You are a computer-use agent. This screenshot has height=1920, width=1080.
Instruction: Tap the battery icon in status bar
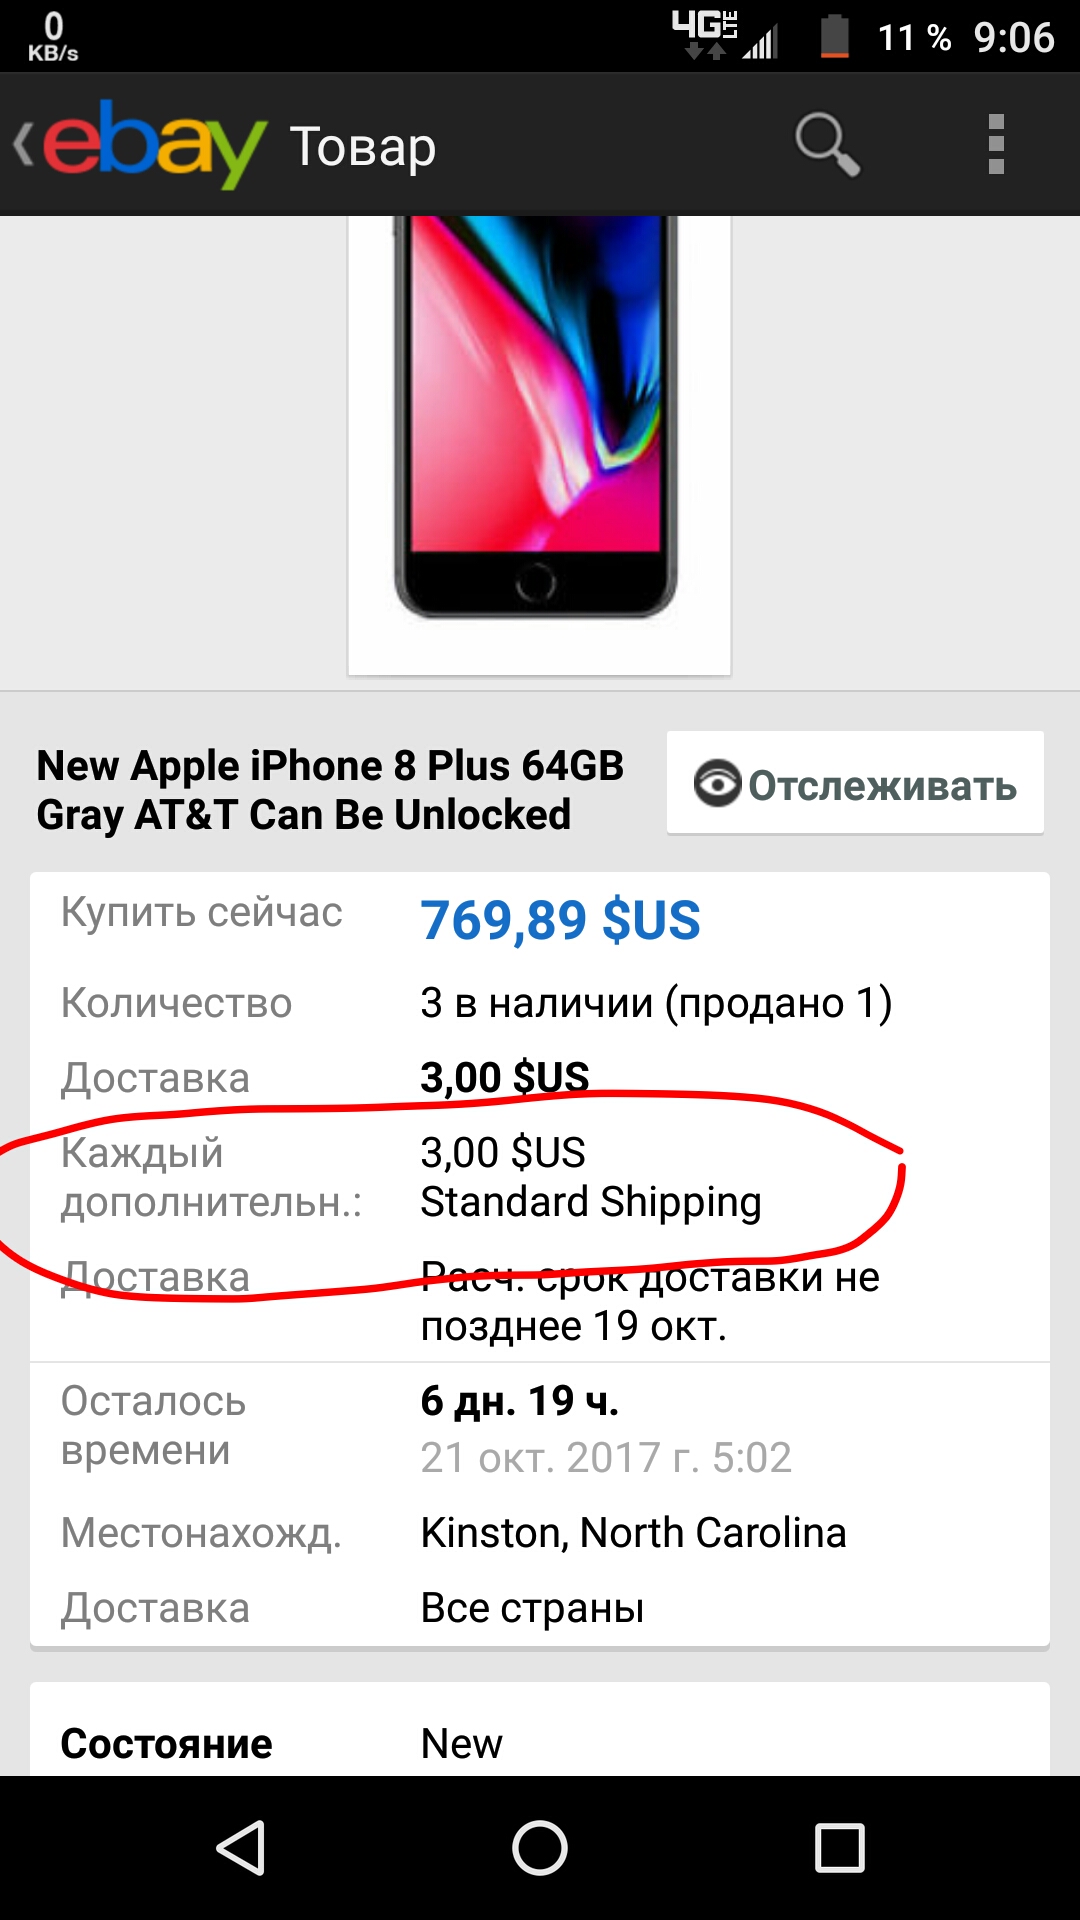(x=834, y=37)
